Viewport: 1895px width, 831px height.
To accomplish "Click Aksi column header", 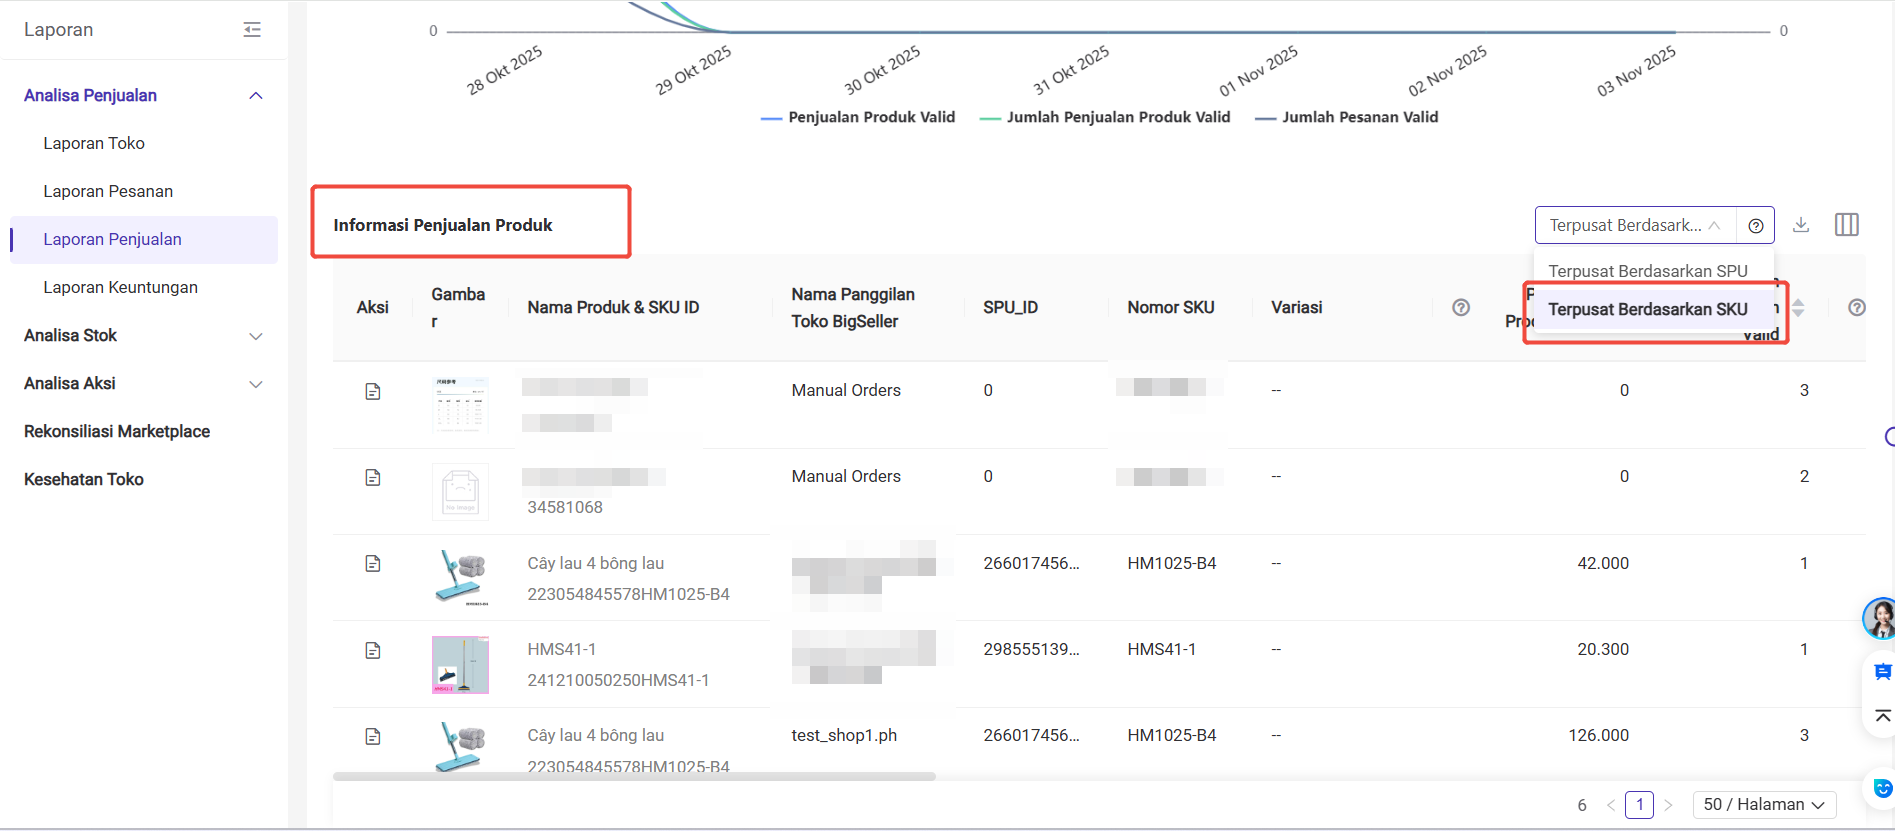I will [x=372, y=308].
